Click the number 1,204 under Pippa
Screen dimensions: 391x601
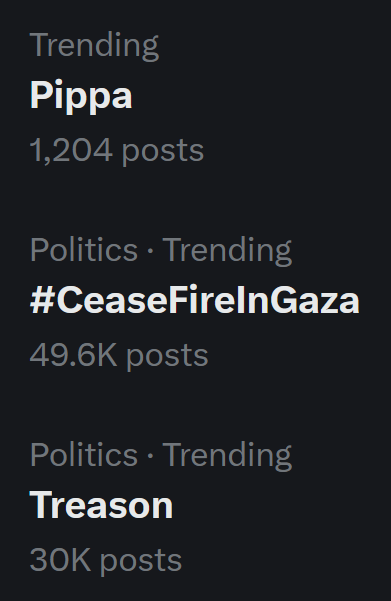tap(71, 150)
